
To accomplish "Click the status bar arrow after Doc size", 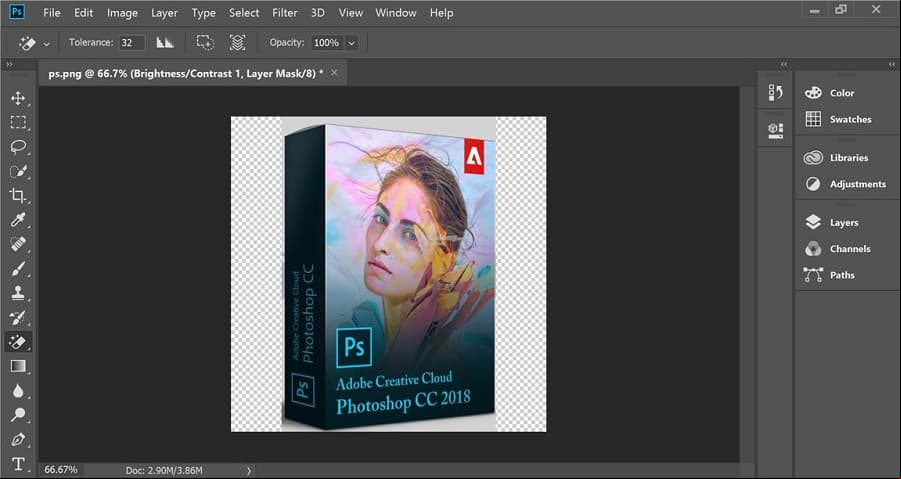I will point(249,470).
